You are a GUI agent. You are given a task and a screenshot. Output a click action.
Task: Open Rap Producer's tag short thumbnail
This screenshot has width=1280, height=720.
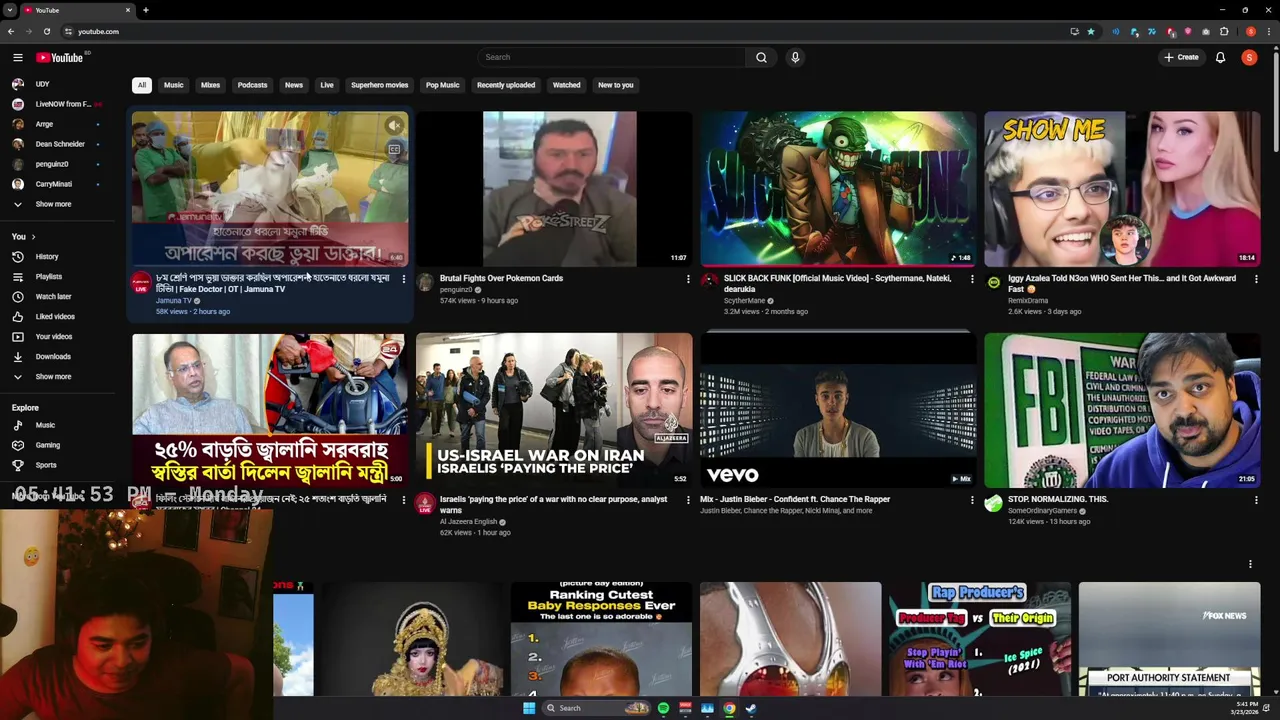pyautogui.click(x=980, y=639)
